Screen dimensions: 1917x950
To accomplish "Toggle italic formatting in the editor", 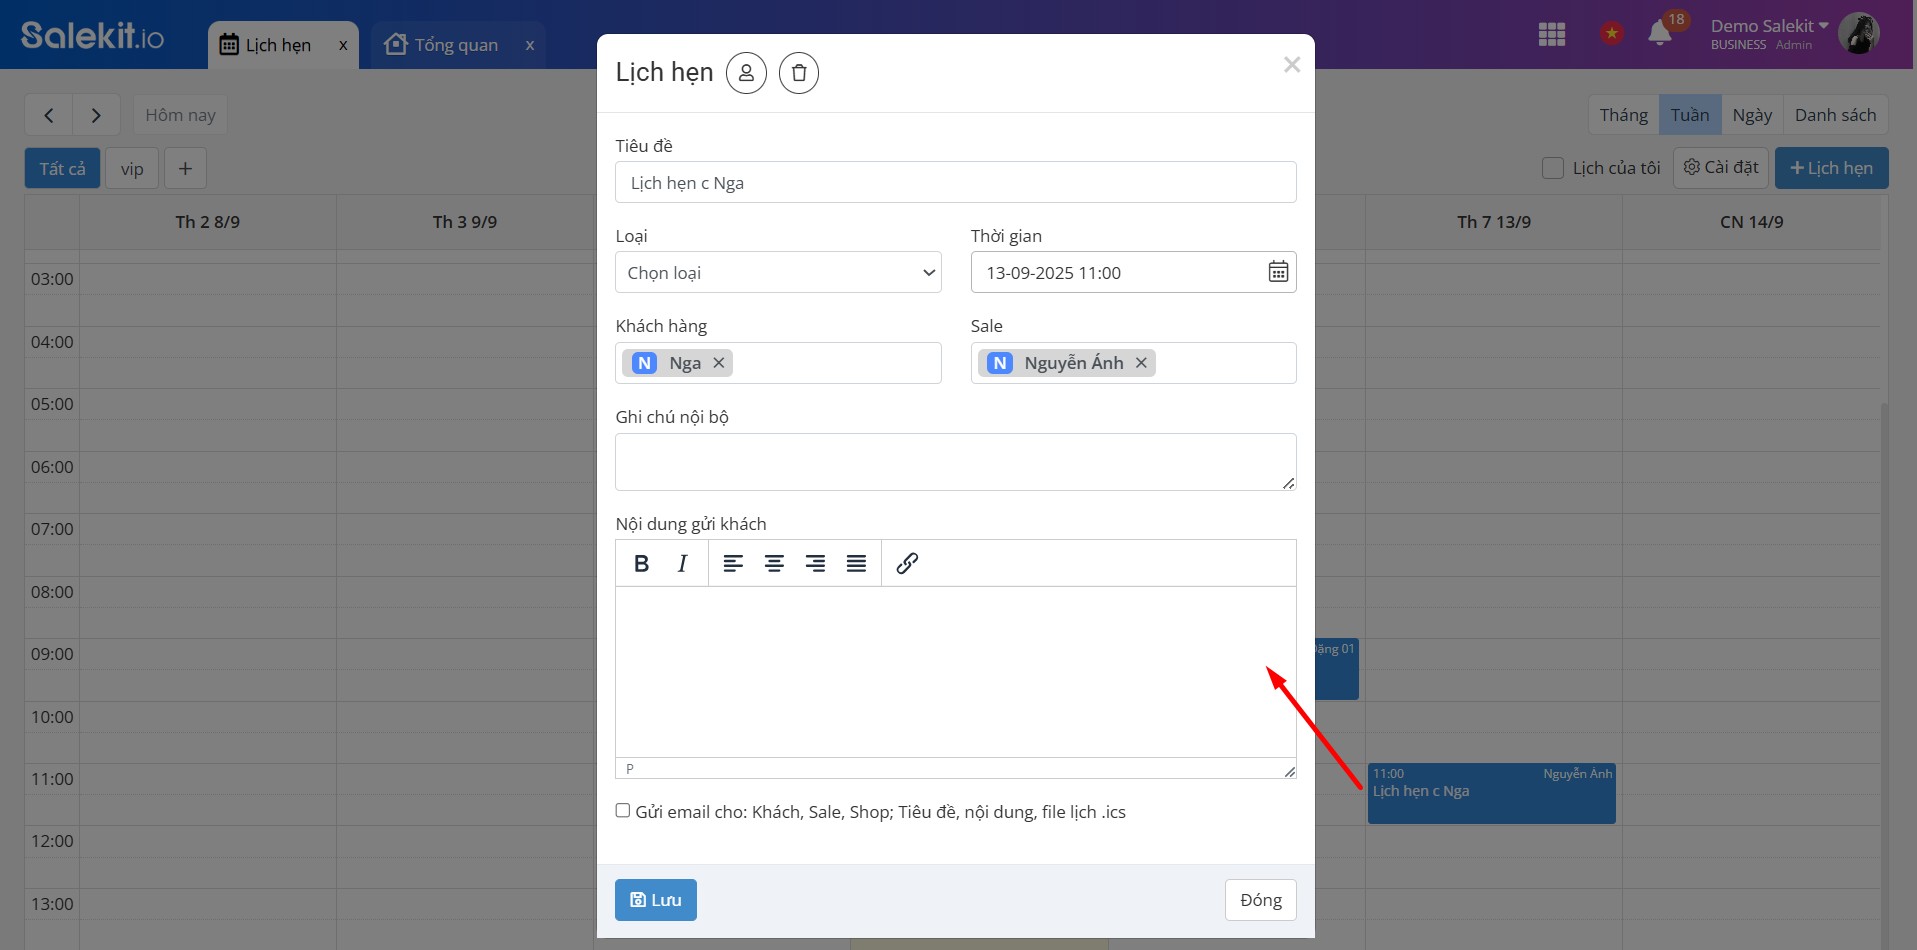I will [x=682, y=564].
